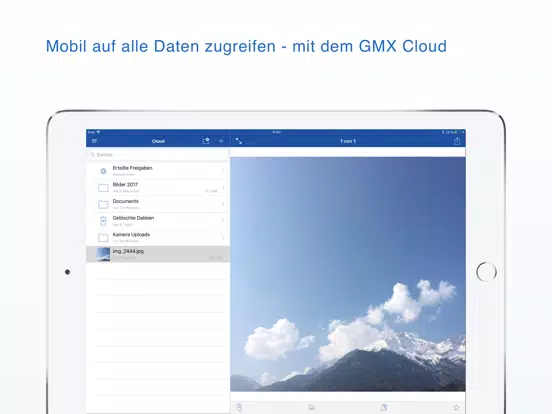This screenshot has width=552, height=414.
Task: Toggle fullscreen with the expand arrows icon
Action: click(x=239, y=141)
